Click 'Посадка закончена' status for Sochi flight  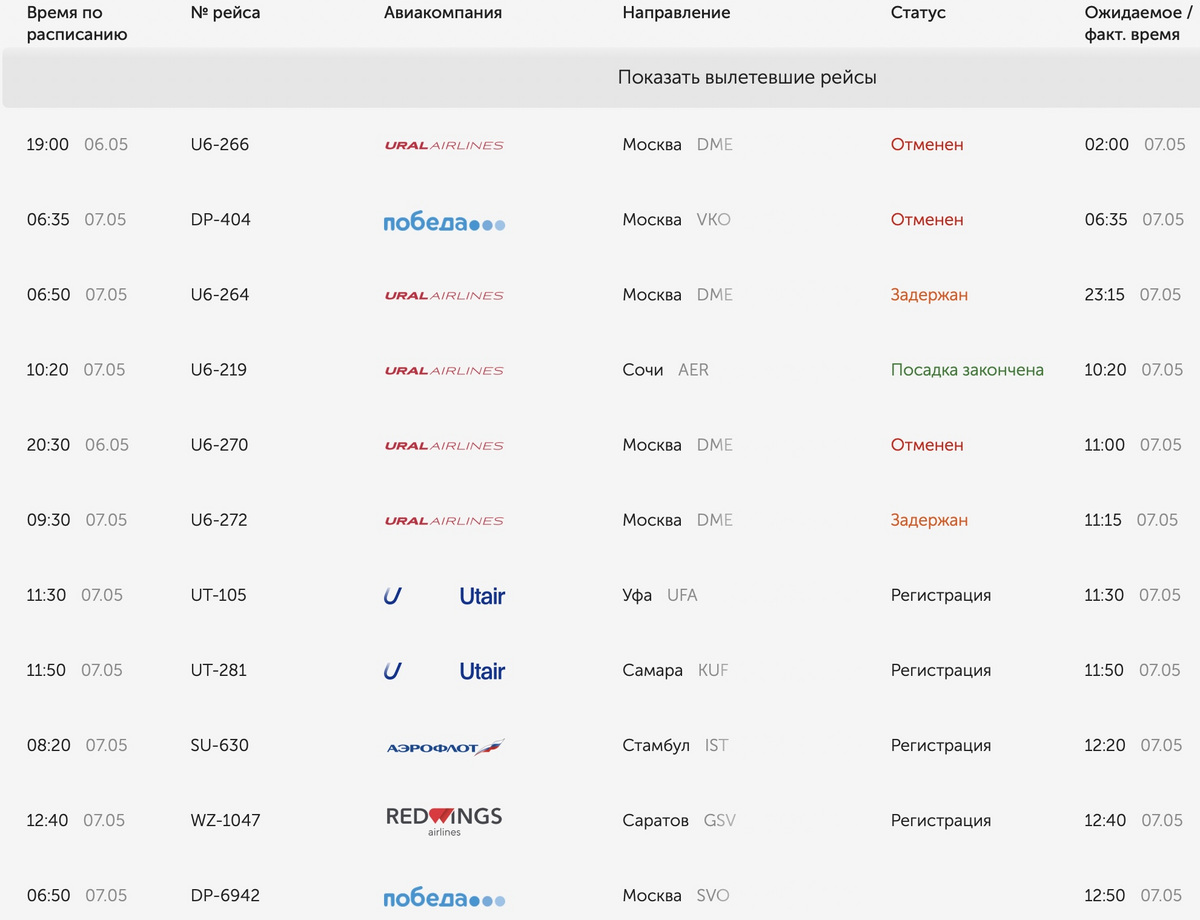point(967,370)
